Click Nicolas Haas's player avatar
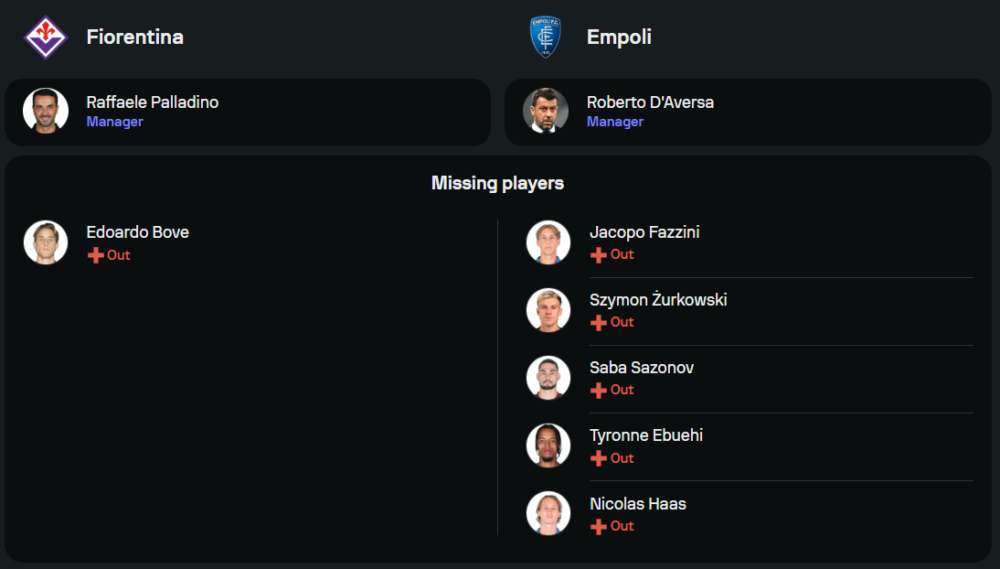The height and width of the screenshot is (569, 1000). click(x=548, y=513)
